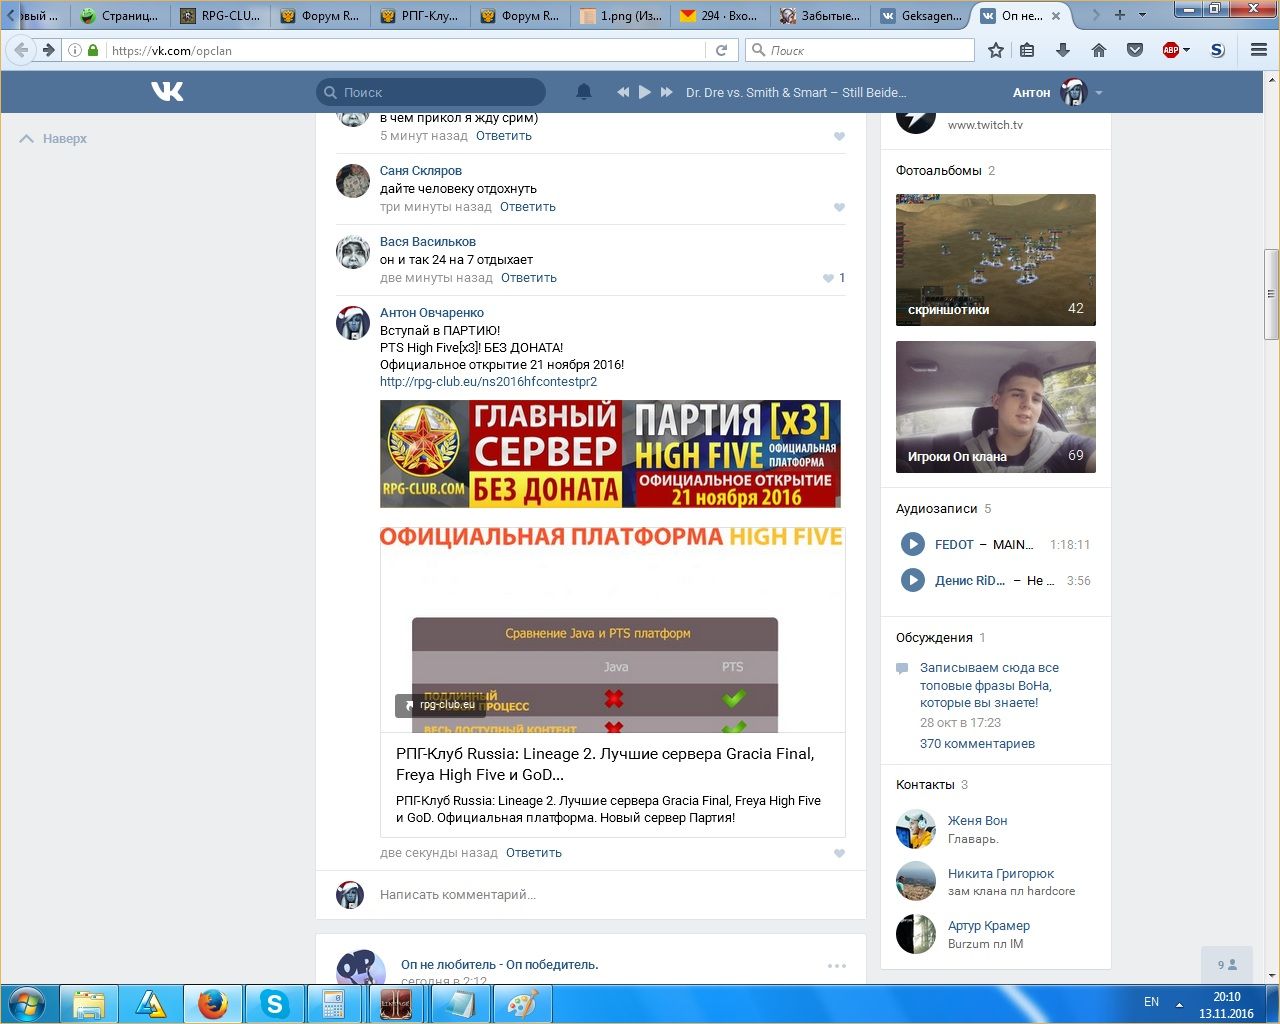Open the VK notifications bell
This screenshot has height=1024, width=1280.
[584, 92]
